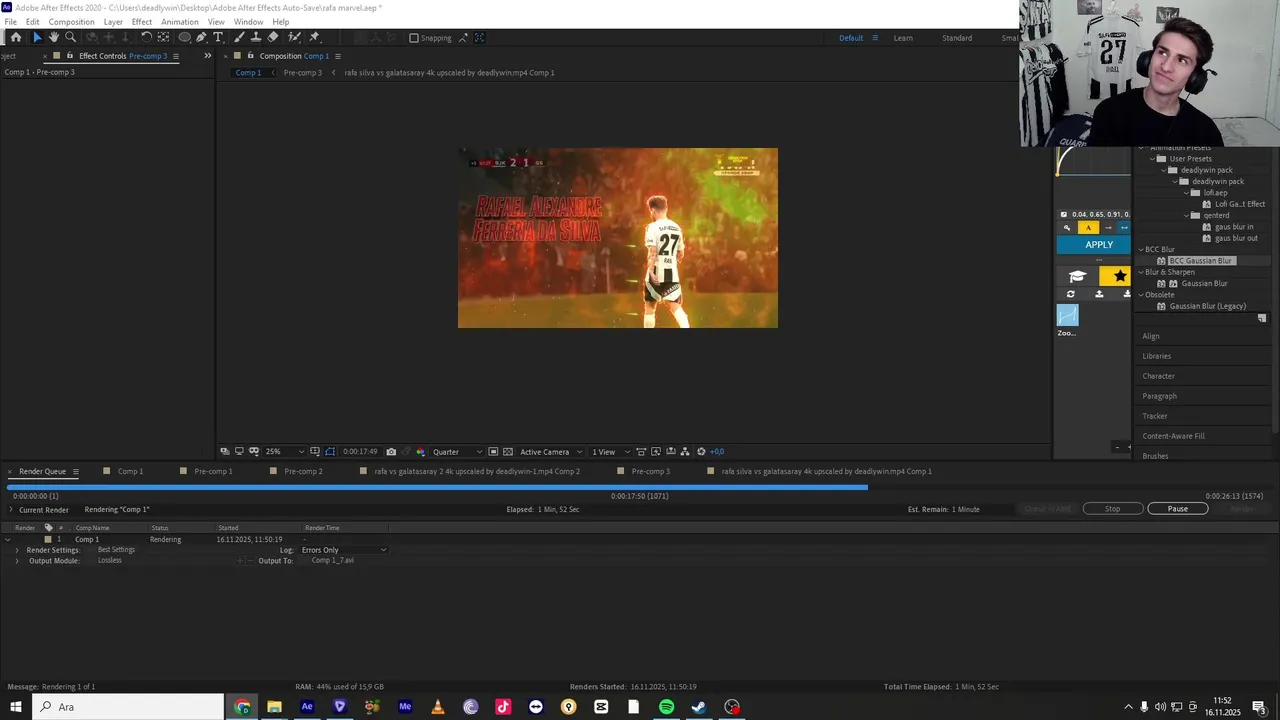Take a snapshot with the camera icon
1280x720 pixels.
tap(391, 452)
